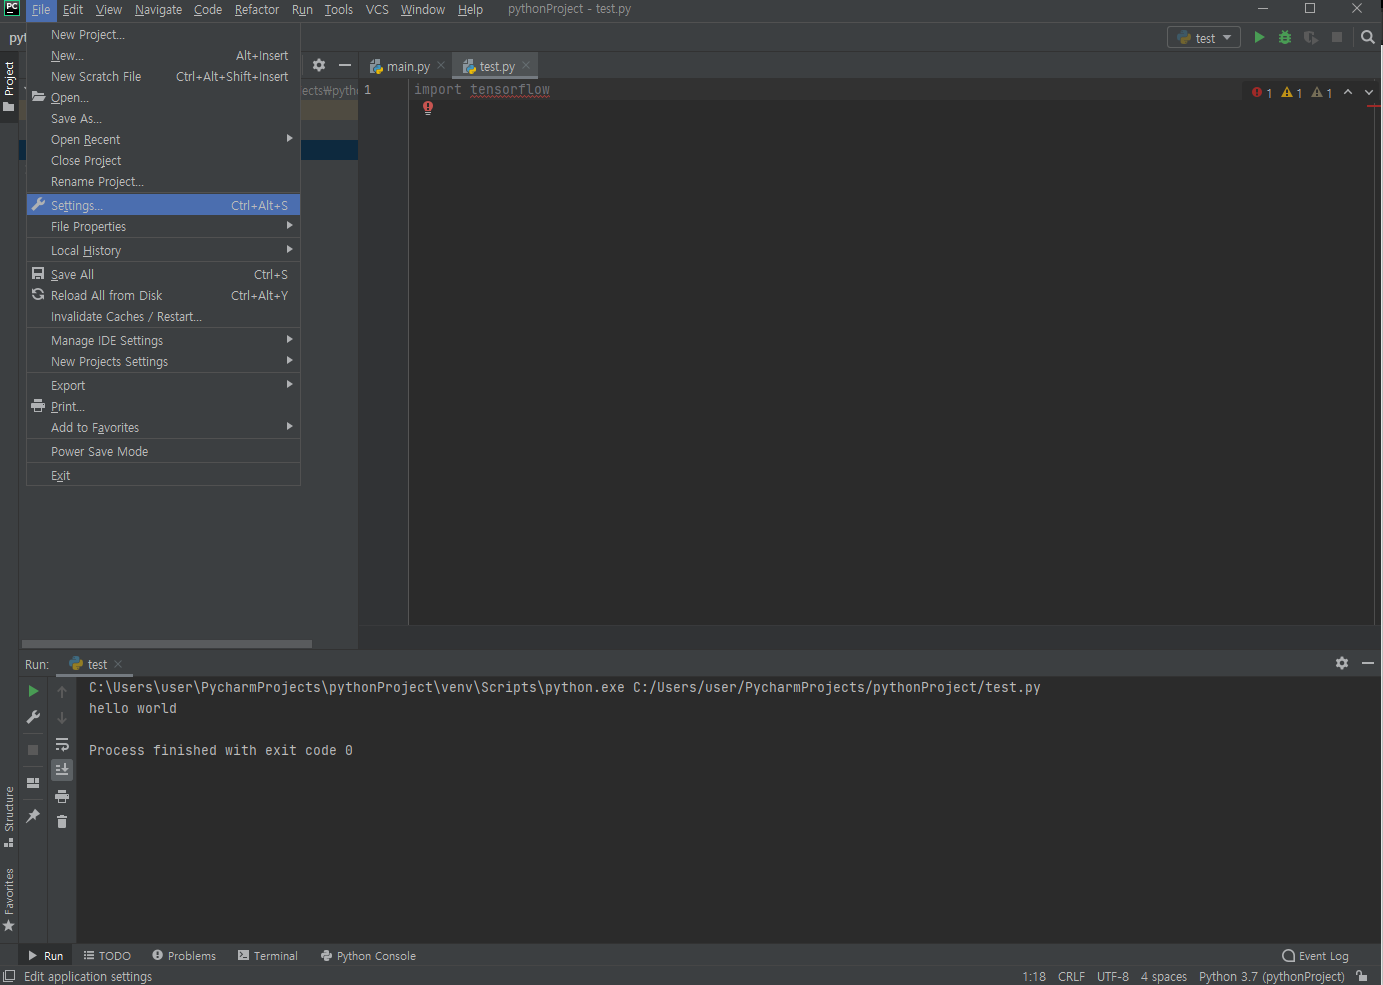
Task: Expand Local History submenu
Action: [x=164, y=250]
